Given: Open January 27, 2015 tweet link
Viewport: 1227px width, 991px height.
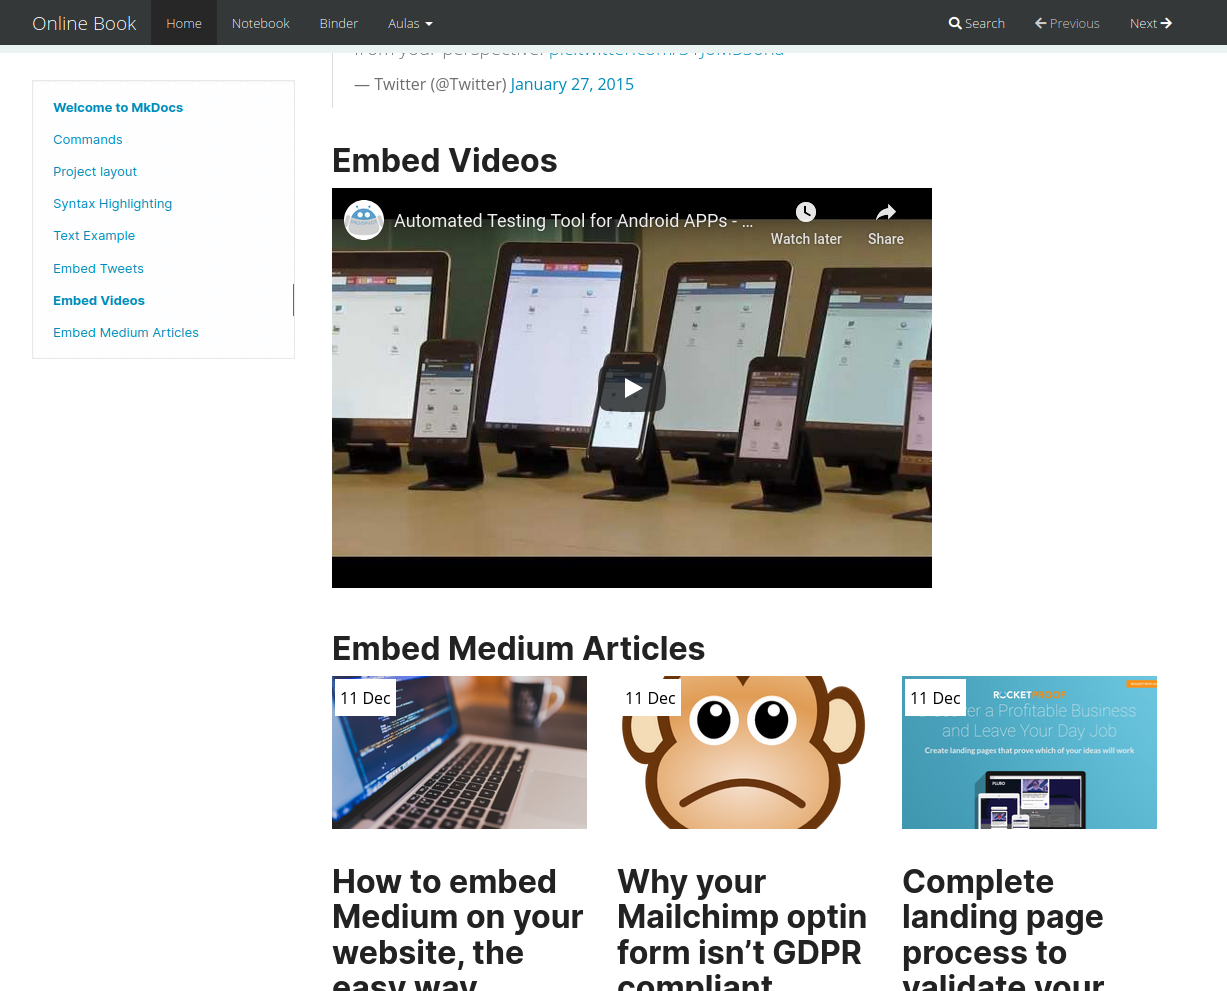Looking at the screenshot, I should (x=572, y=84).
